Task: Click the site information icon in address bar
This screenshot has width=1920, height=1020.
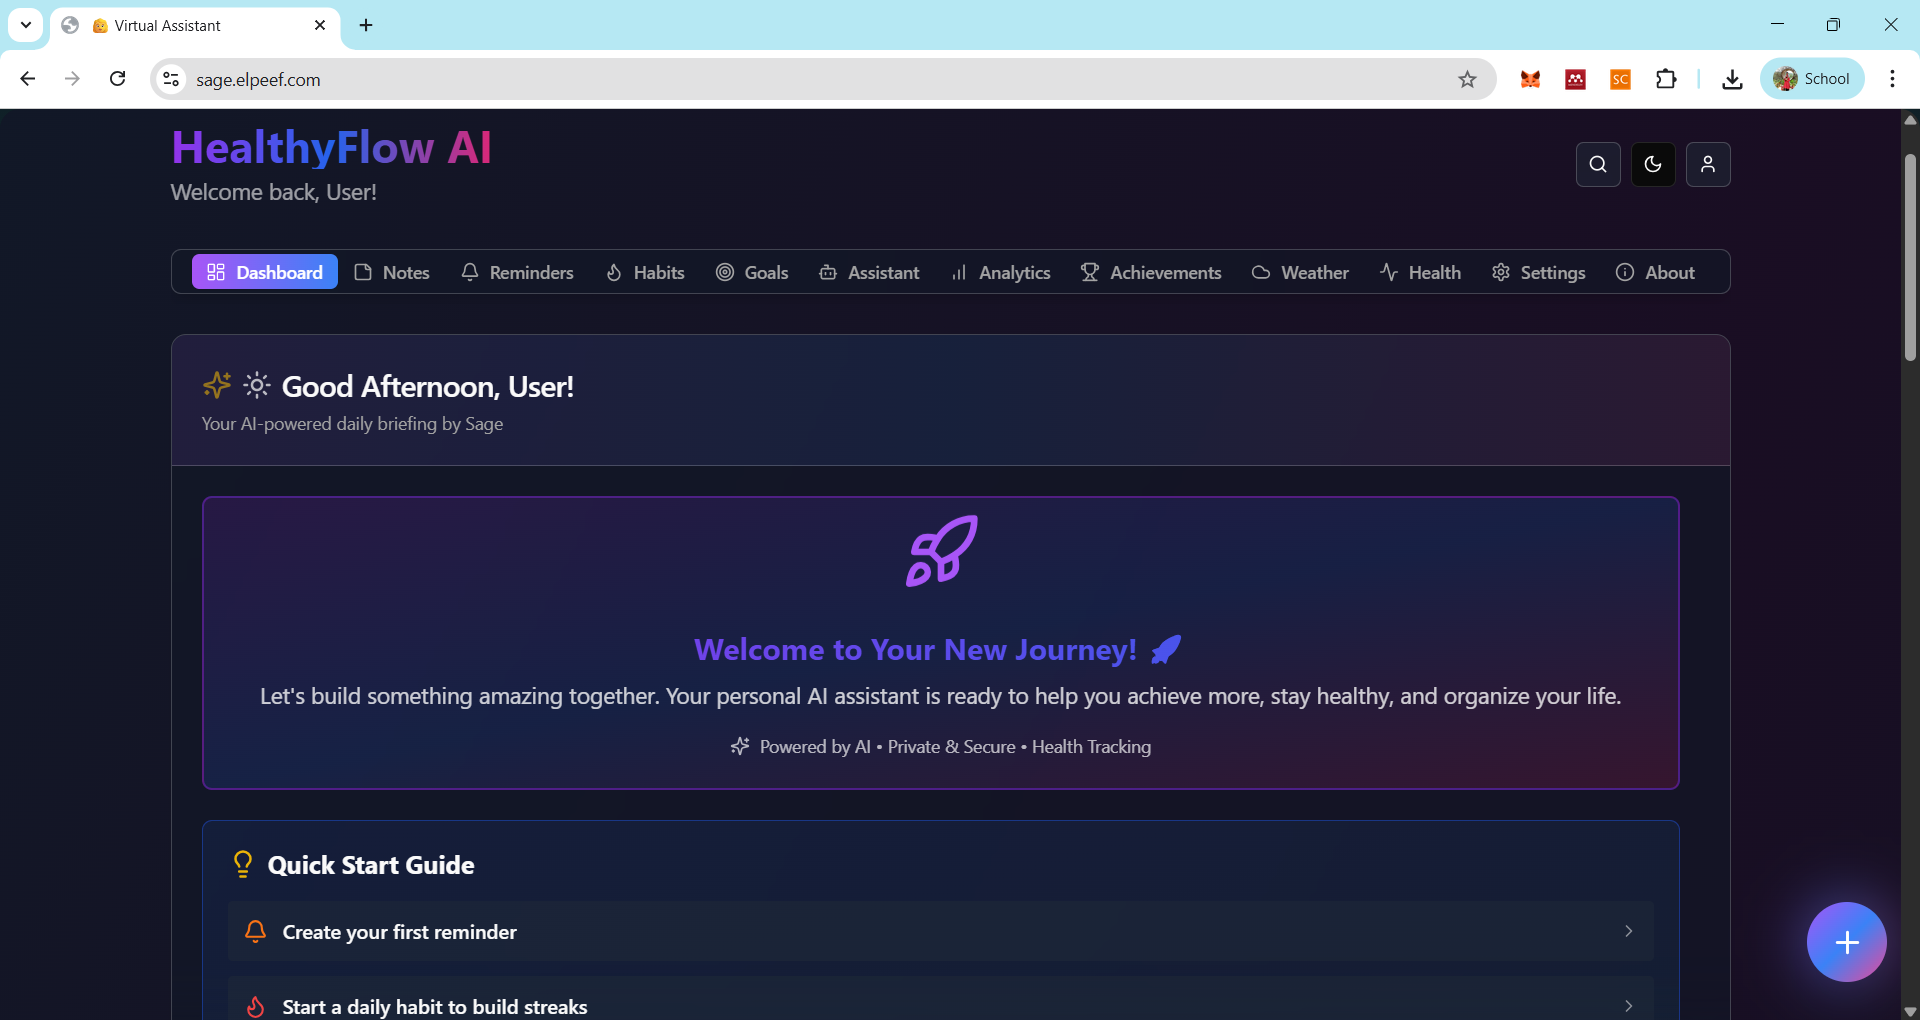Action: [x=172, y=79]
